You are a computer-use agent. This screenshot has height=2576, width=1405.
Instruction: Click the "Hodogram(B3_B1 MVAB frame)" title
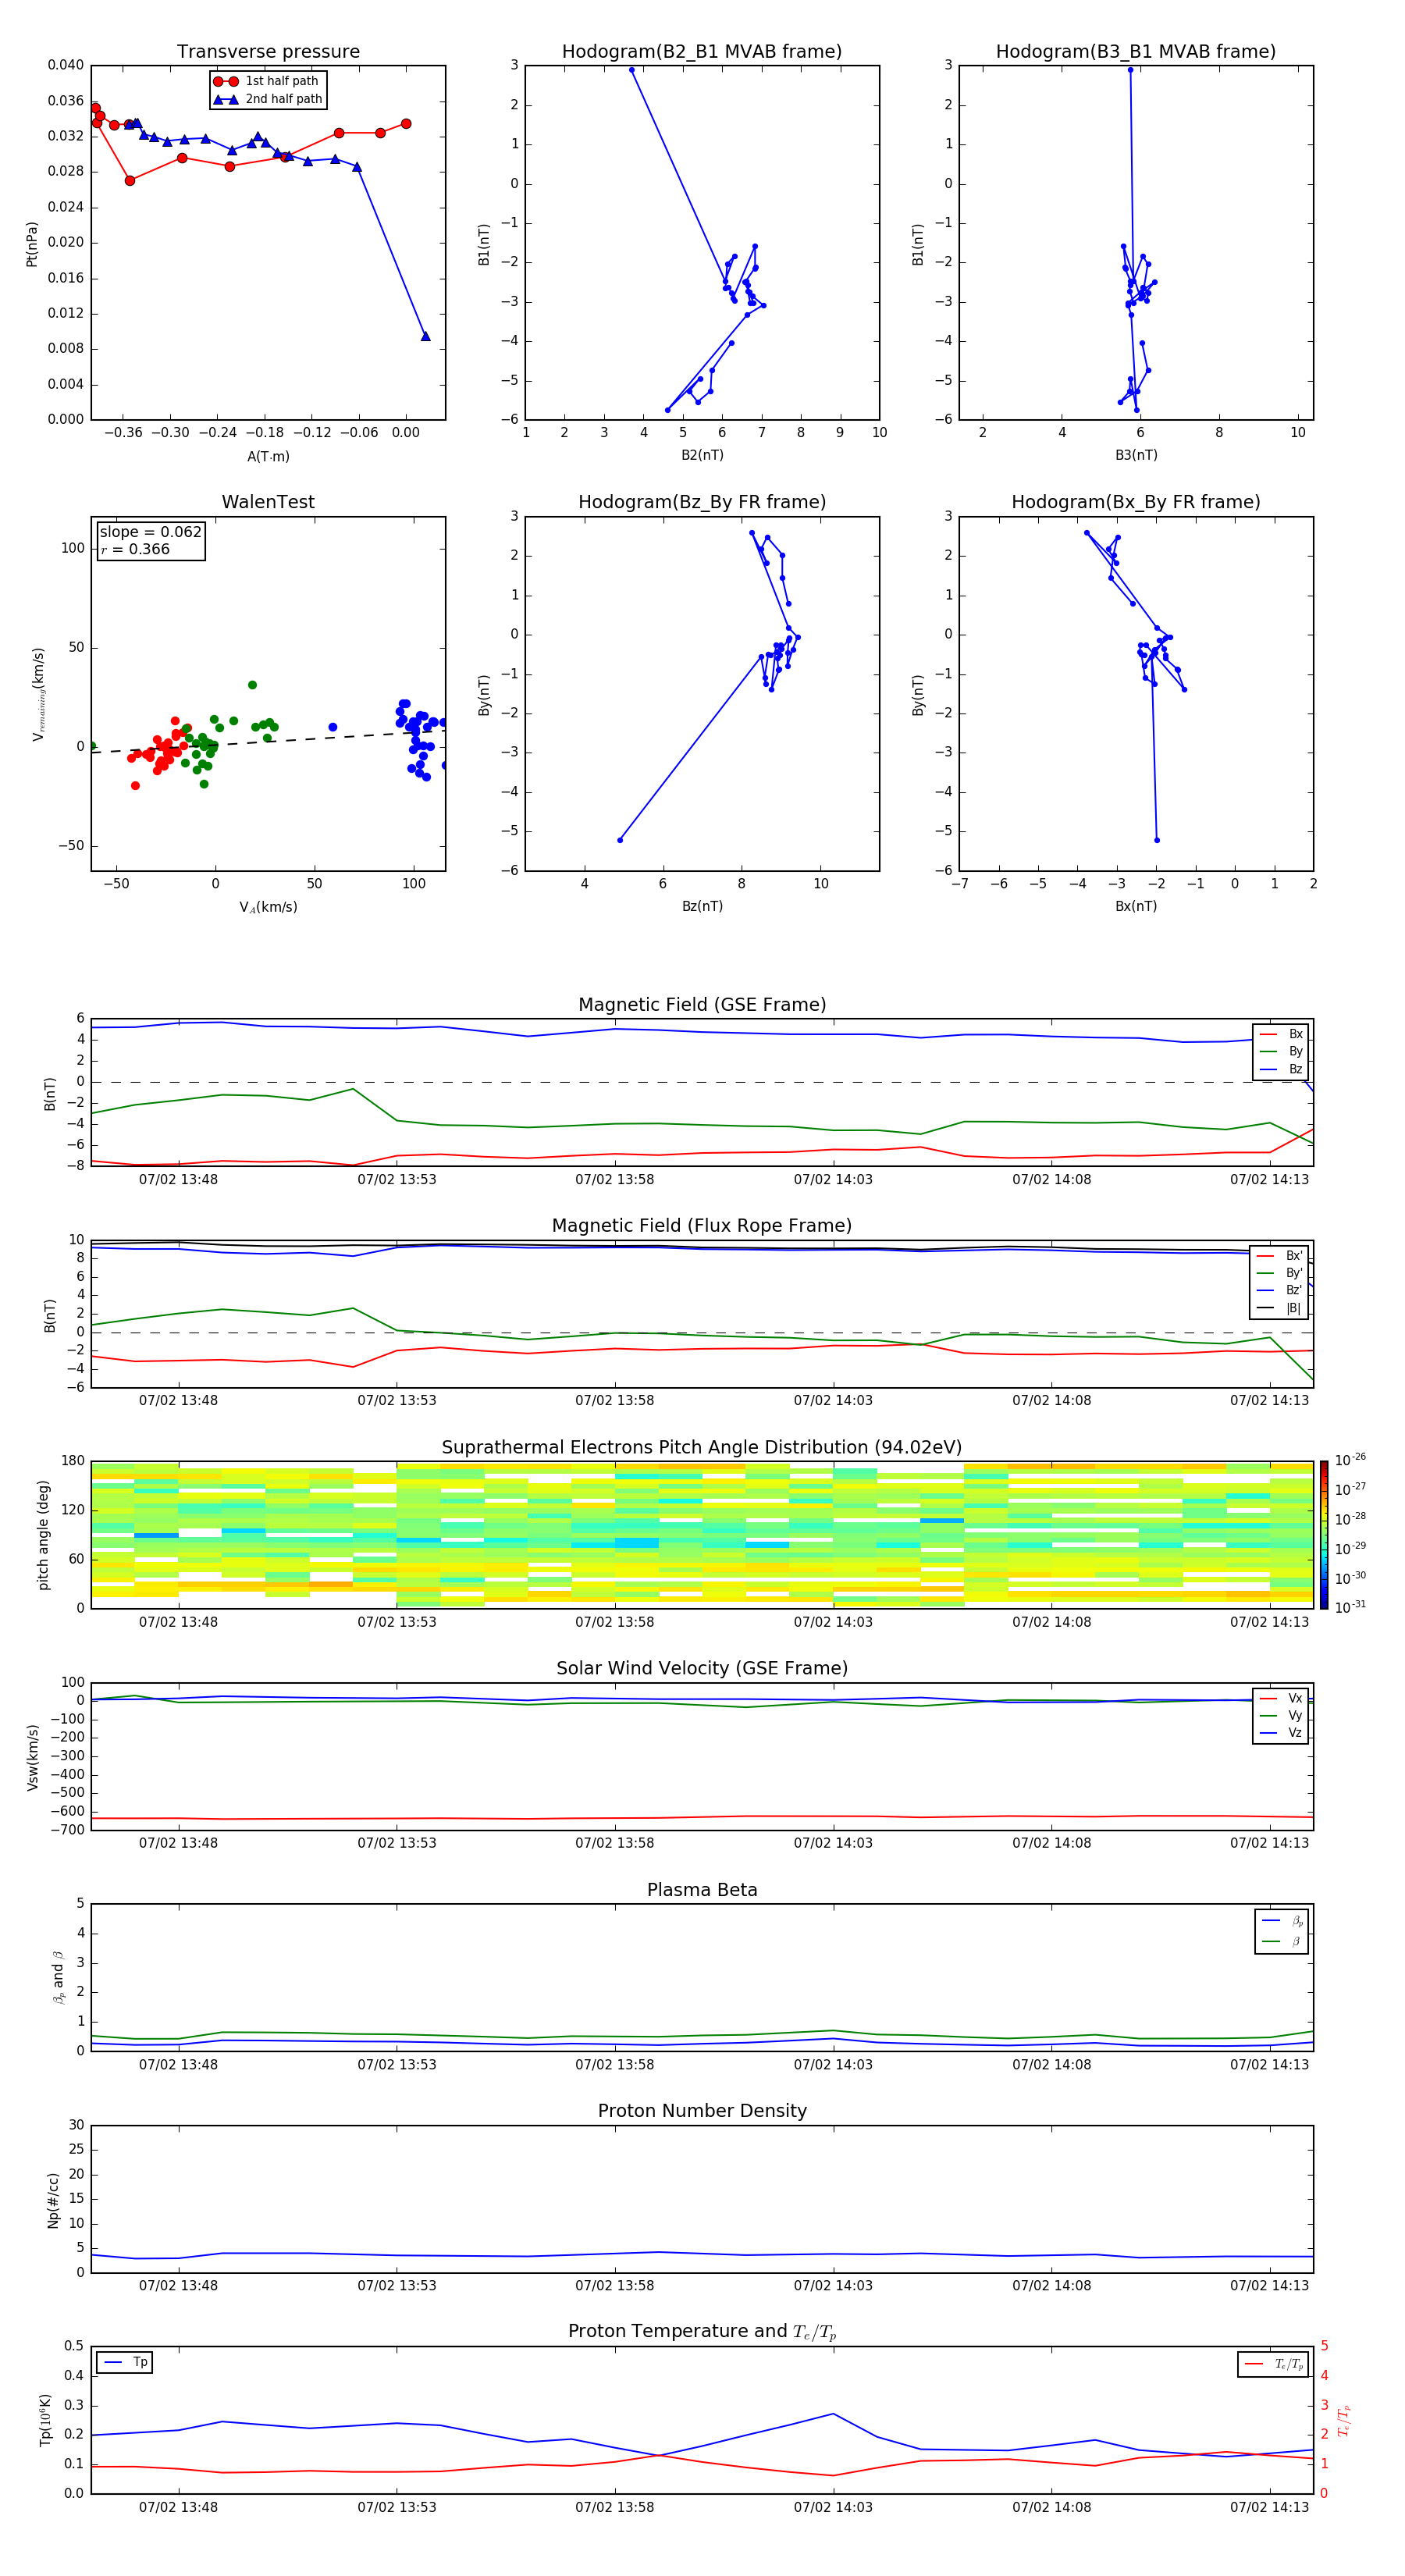pyautogui.click(x=1136, y=52)
